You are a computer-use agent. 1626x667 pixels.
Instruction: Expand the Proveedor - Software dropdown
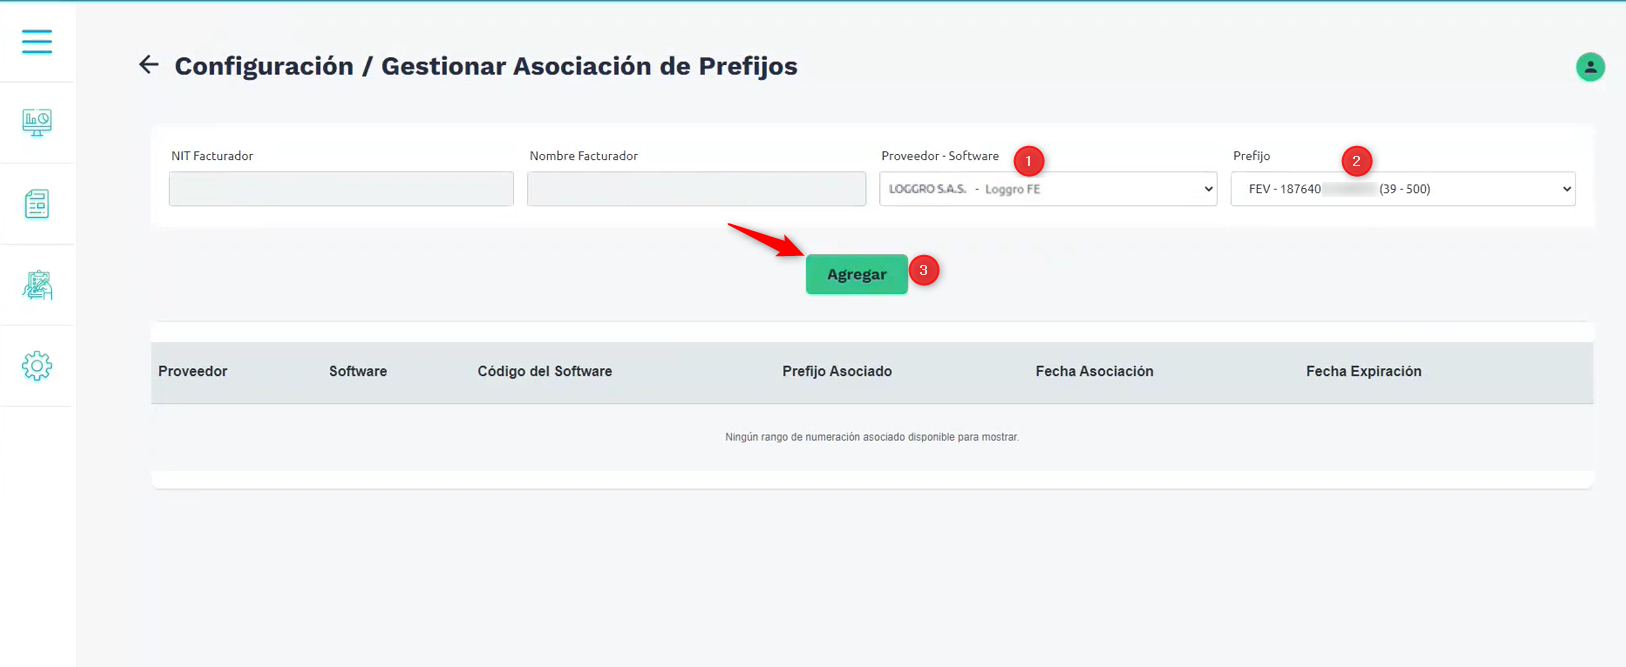click(x=1048, y=189)
